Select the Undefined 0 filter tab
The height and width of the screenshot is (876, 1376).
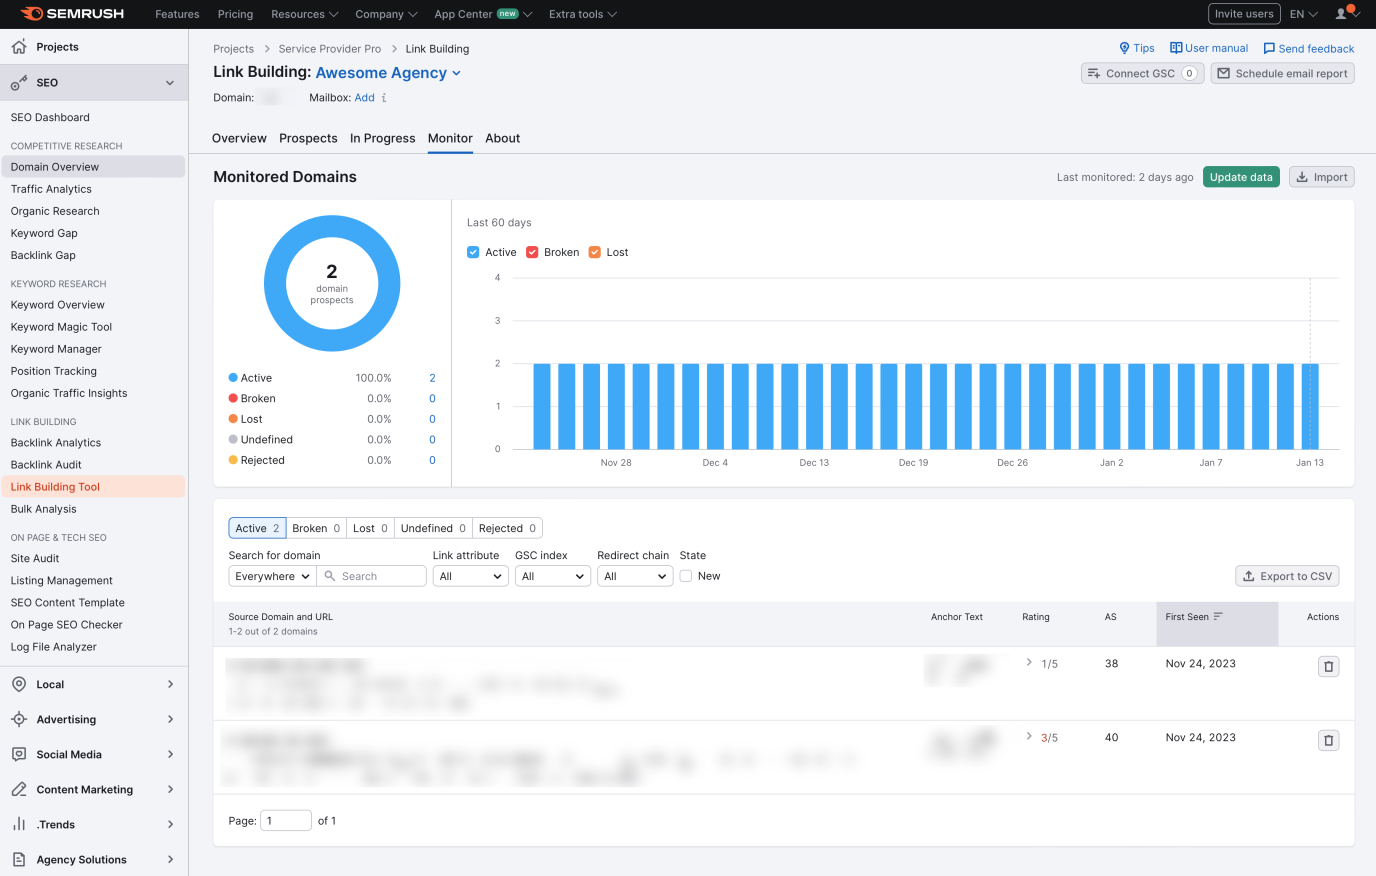click(433, 528)
